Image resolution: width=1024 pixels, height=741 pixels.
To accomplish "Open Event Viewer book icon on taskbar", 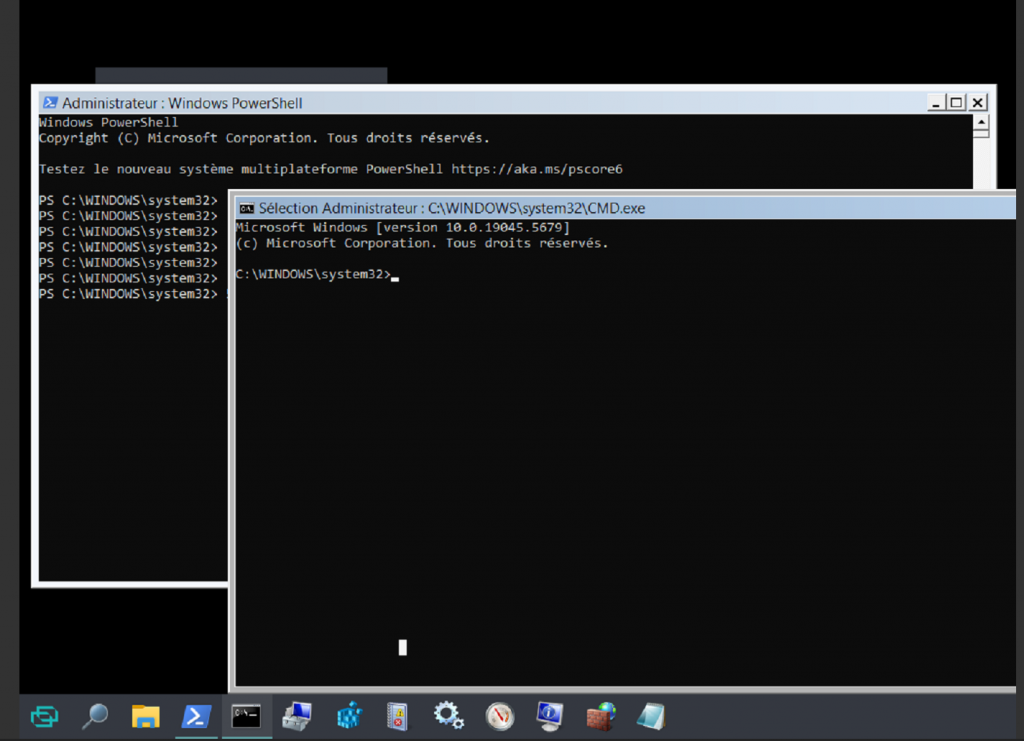I will (397, 716).
